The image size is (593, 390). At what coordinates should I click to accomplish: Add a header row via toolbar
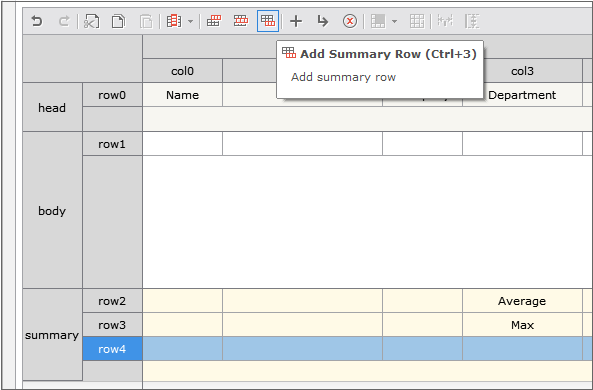pyautogui.click(x=214, y=21)
